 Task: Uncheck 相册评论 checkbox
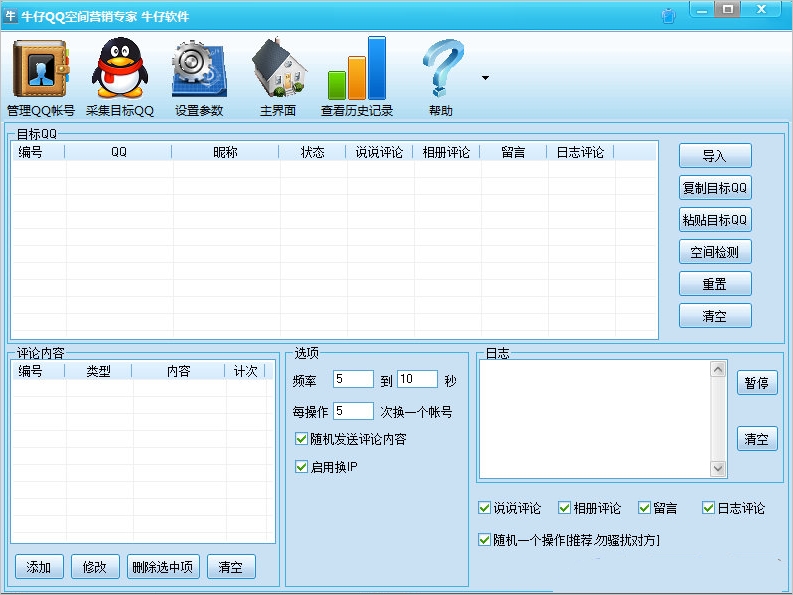(x=564, y=507)
